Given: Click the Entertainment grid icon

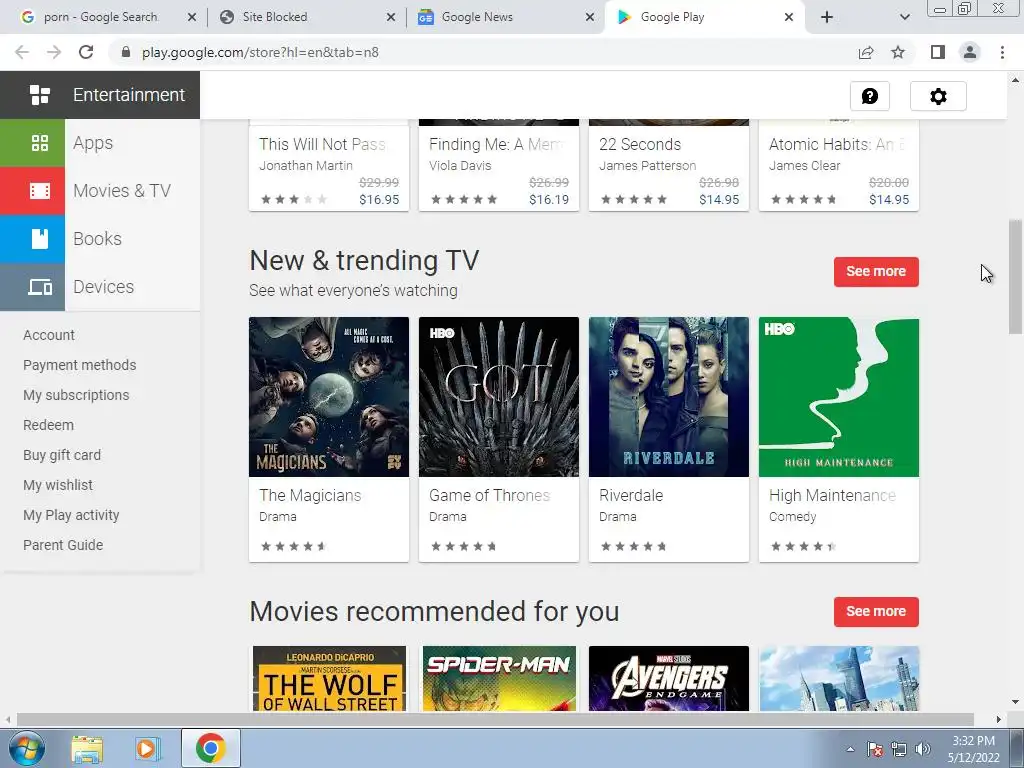Looking at the screenshot, I should 40,95.
